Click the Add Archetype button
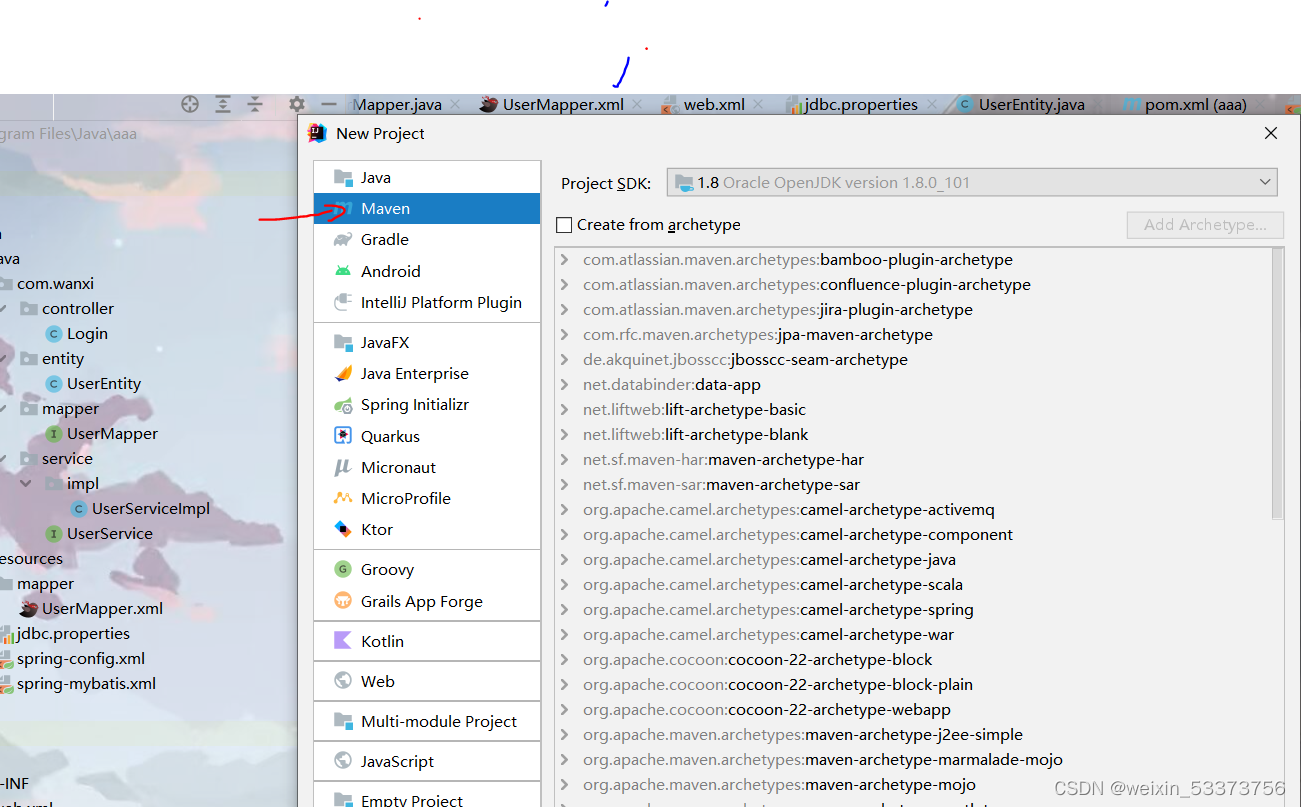Image resolution: width=1301 pixels, height=807 pixels. [x=1205, y=224]
